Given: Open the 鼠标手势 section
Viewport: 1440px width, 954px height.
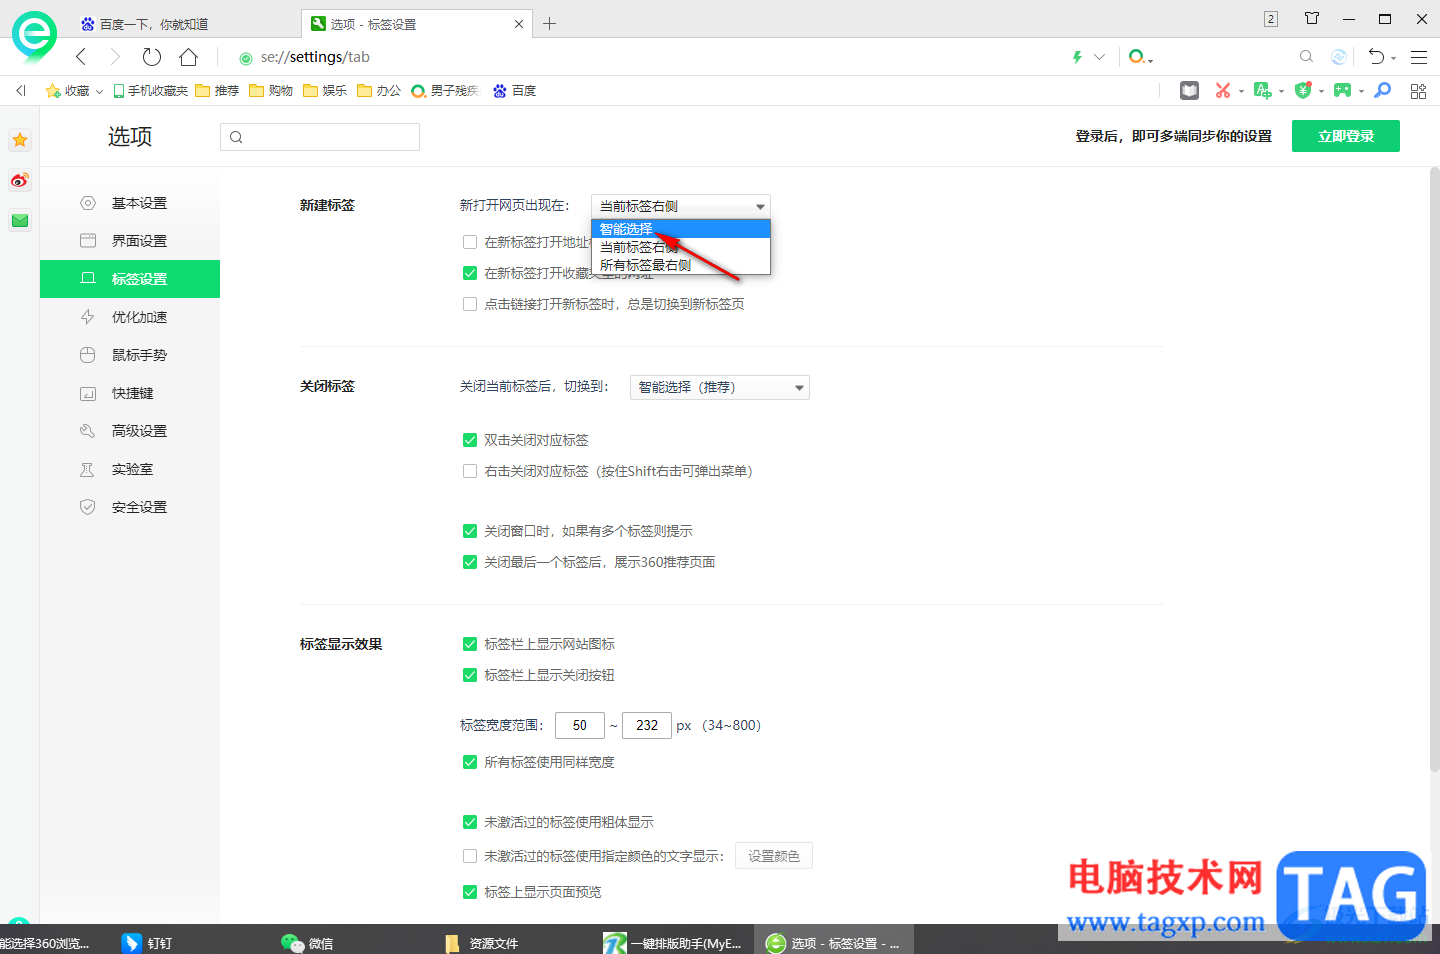Looking at the screenshot, I should pyautogui.click(x=130, y=355).
